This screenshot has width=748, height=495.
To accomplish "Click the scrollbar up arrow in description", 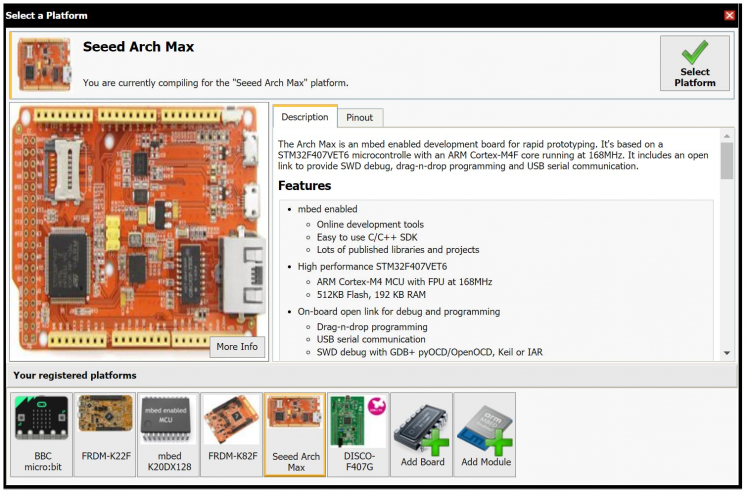I will [727, 135].
